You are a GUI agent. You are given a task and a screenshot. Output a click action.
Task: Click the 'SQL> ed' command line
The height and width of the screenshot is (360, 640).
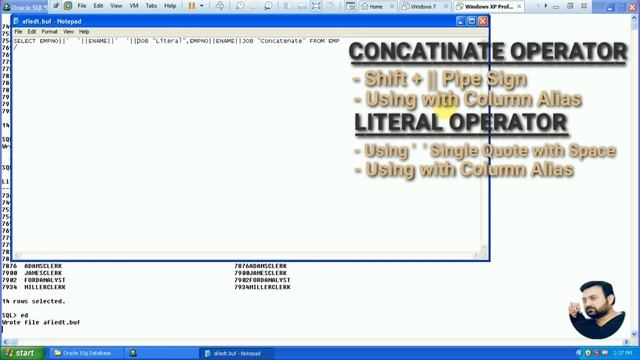pos(15,315)
